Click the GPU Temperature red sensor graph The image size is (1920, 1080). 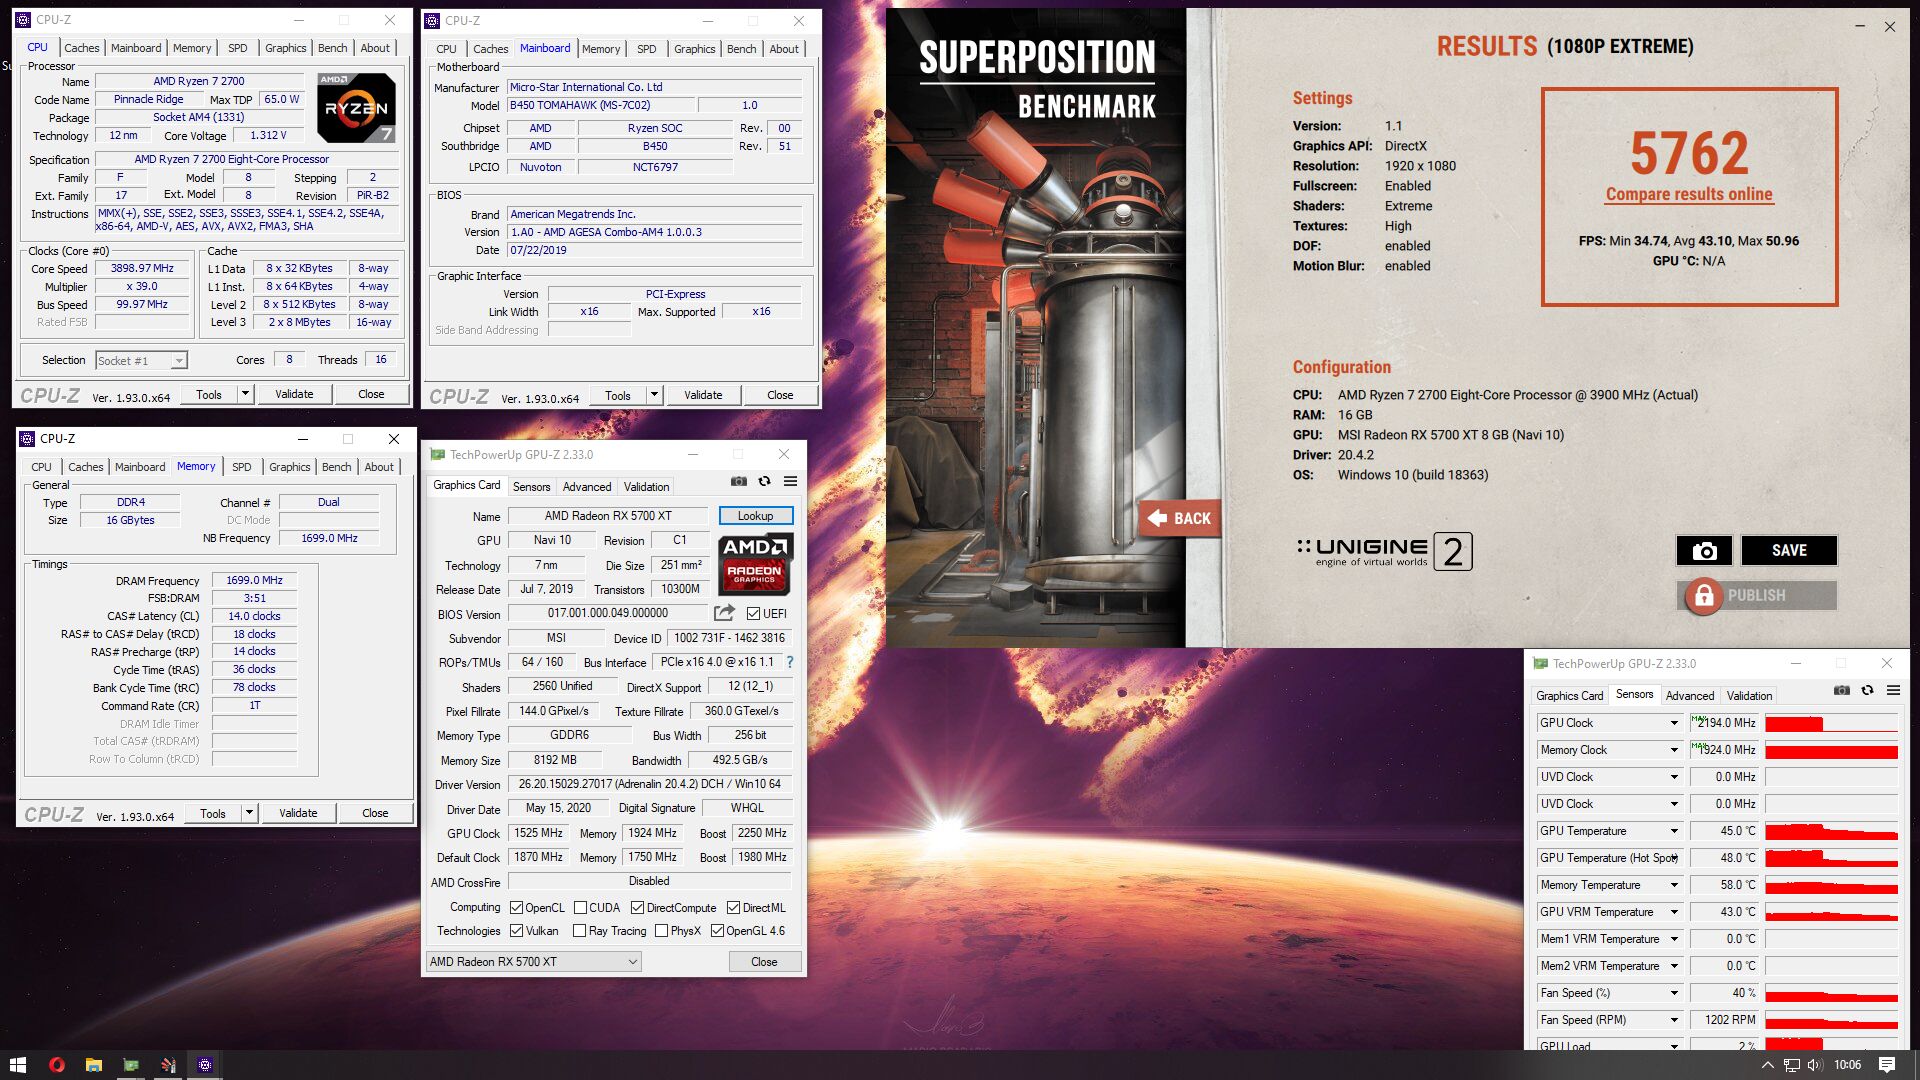pos(1831,831)
